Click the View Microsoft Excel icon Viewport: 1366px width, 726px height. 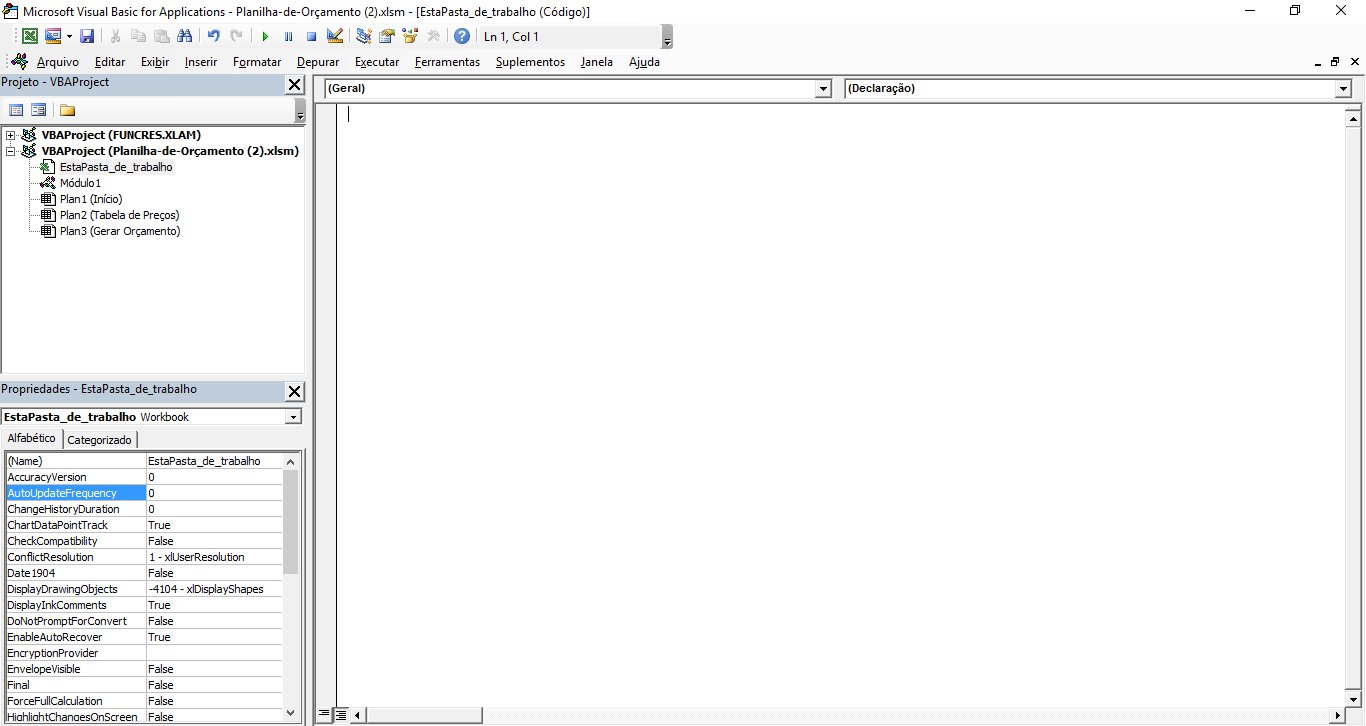click(x=30, y=36)
